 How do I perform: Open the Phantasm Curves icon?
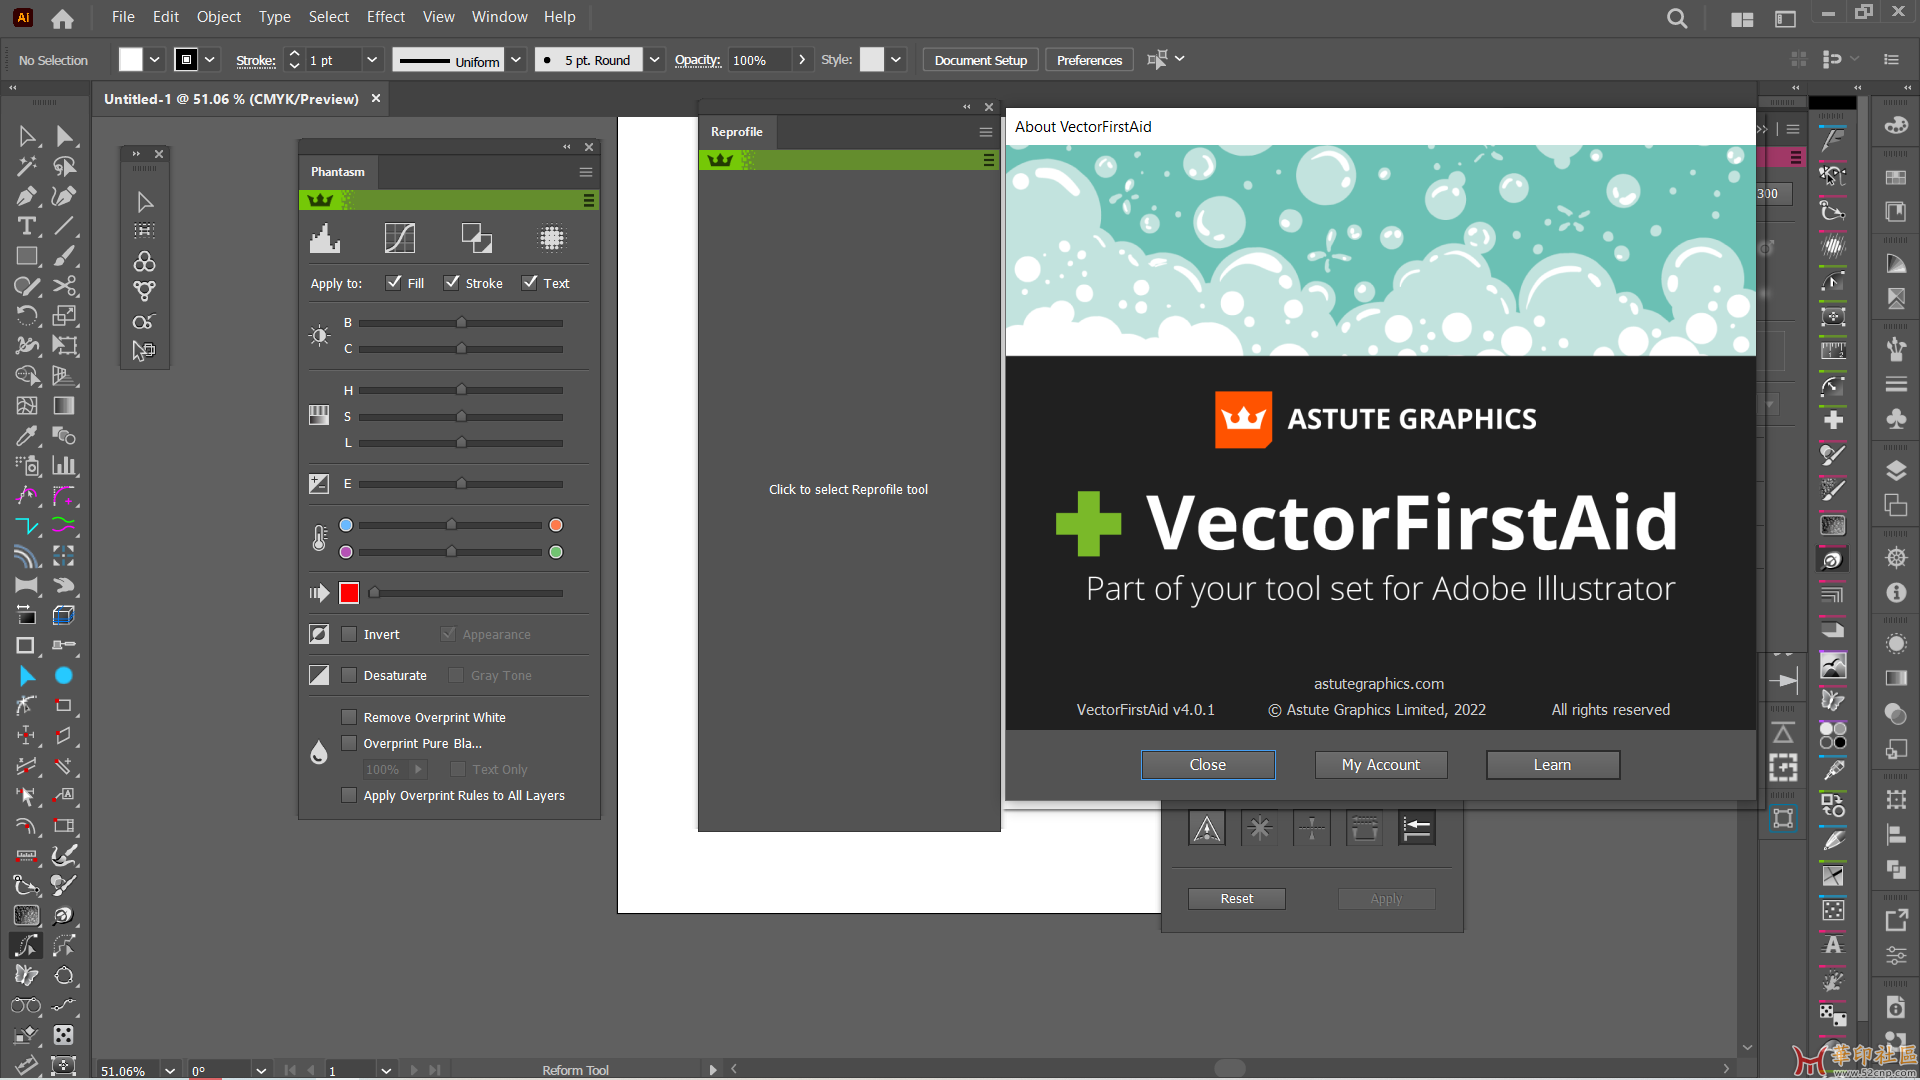(400, 238)
